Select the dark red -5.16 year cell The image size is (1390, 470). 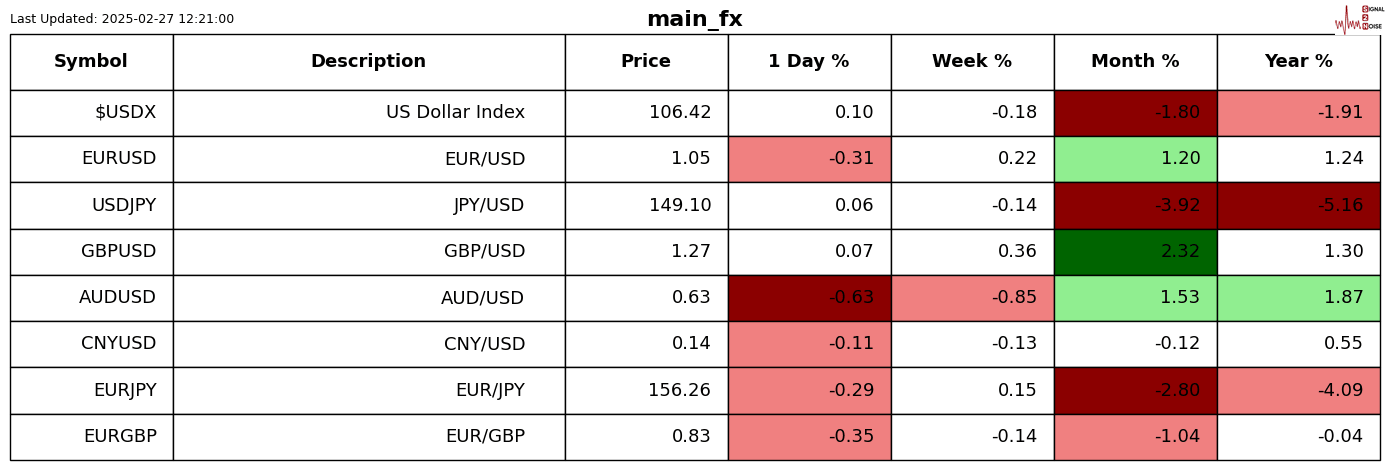tap(1298, 206)
